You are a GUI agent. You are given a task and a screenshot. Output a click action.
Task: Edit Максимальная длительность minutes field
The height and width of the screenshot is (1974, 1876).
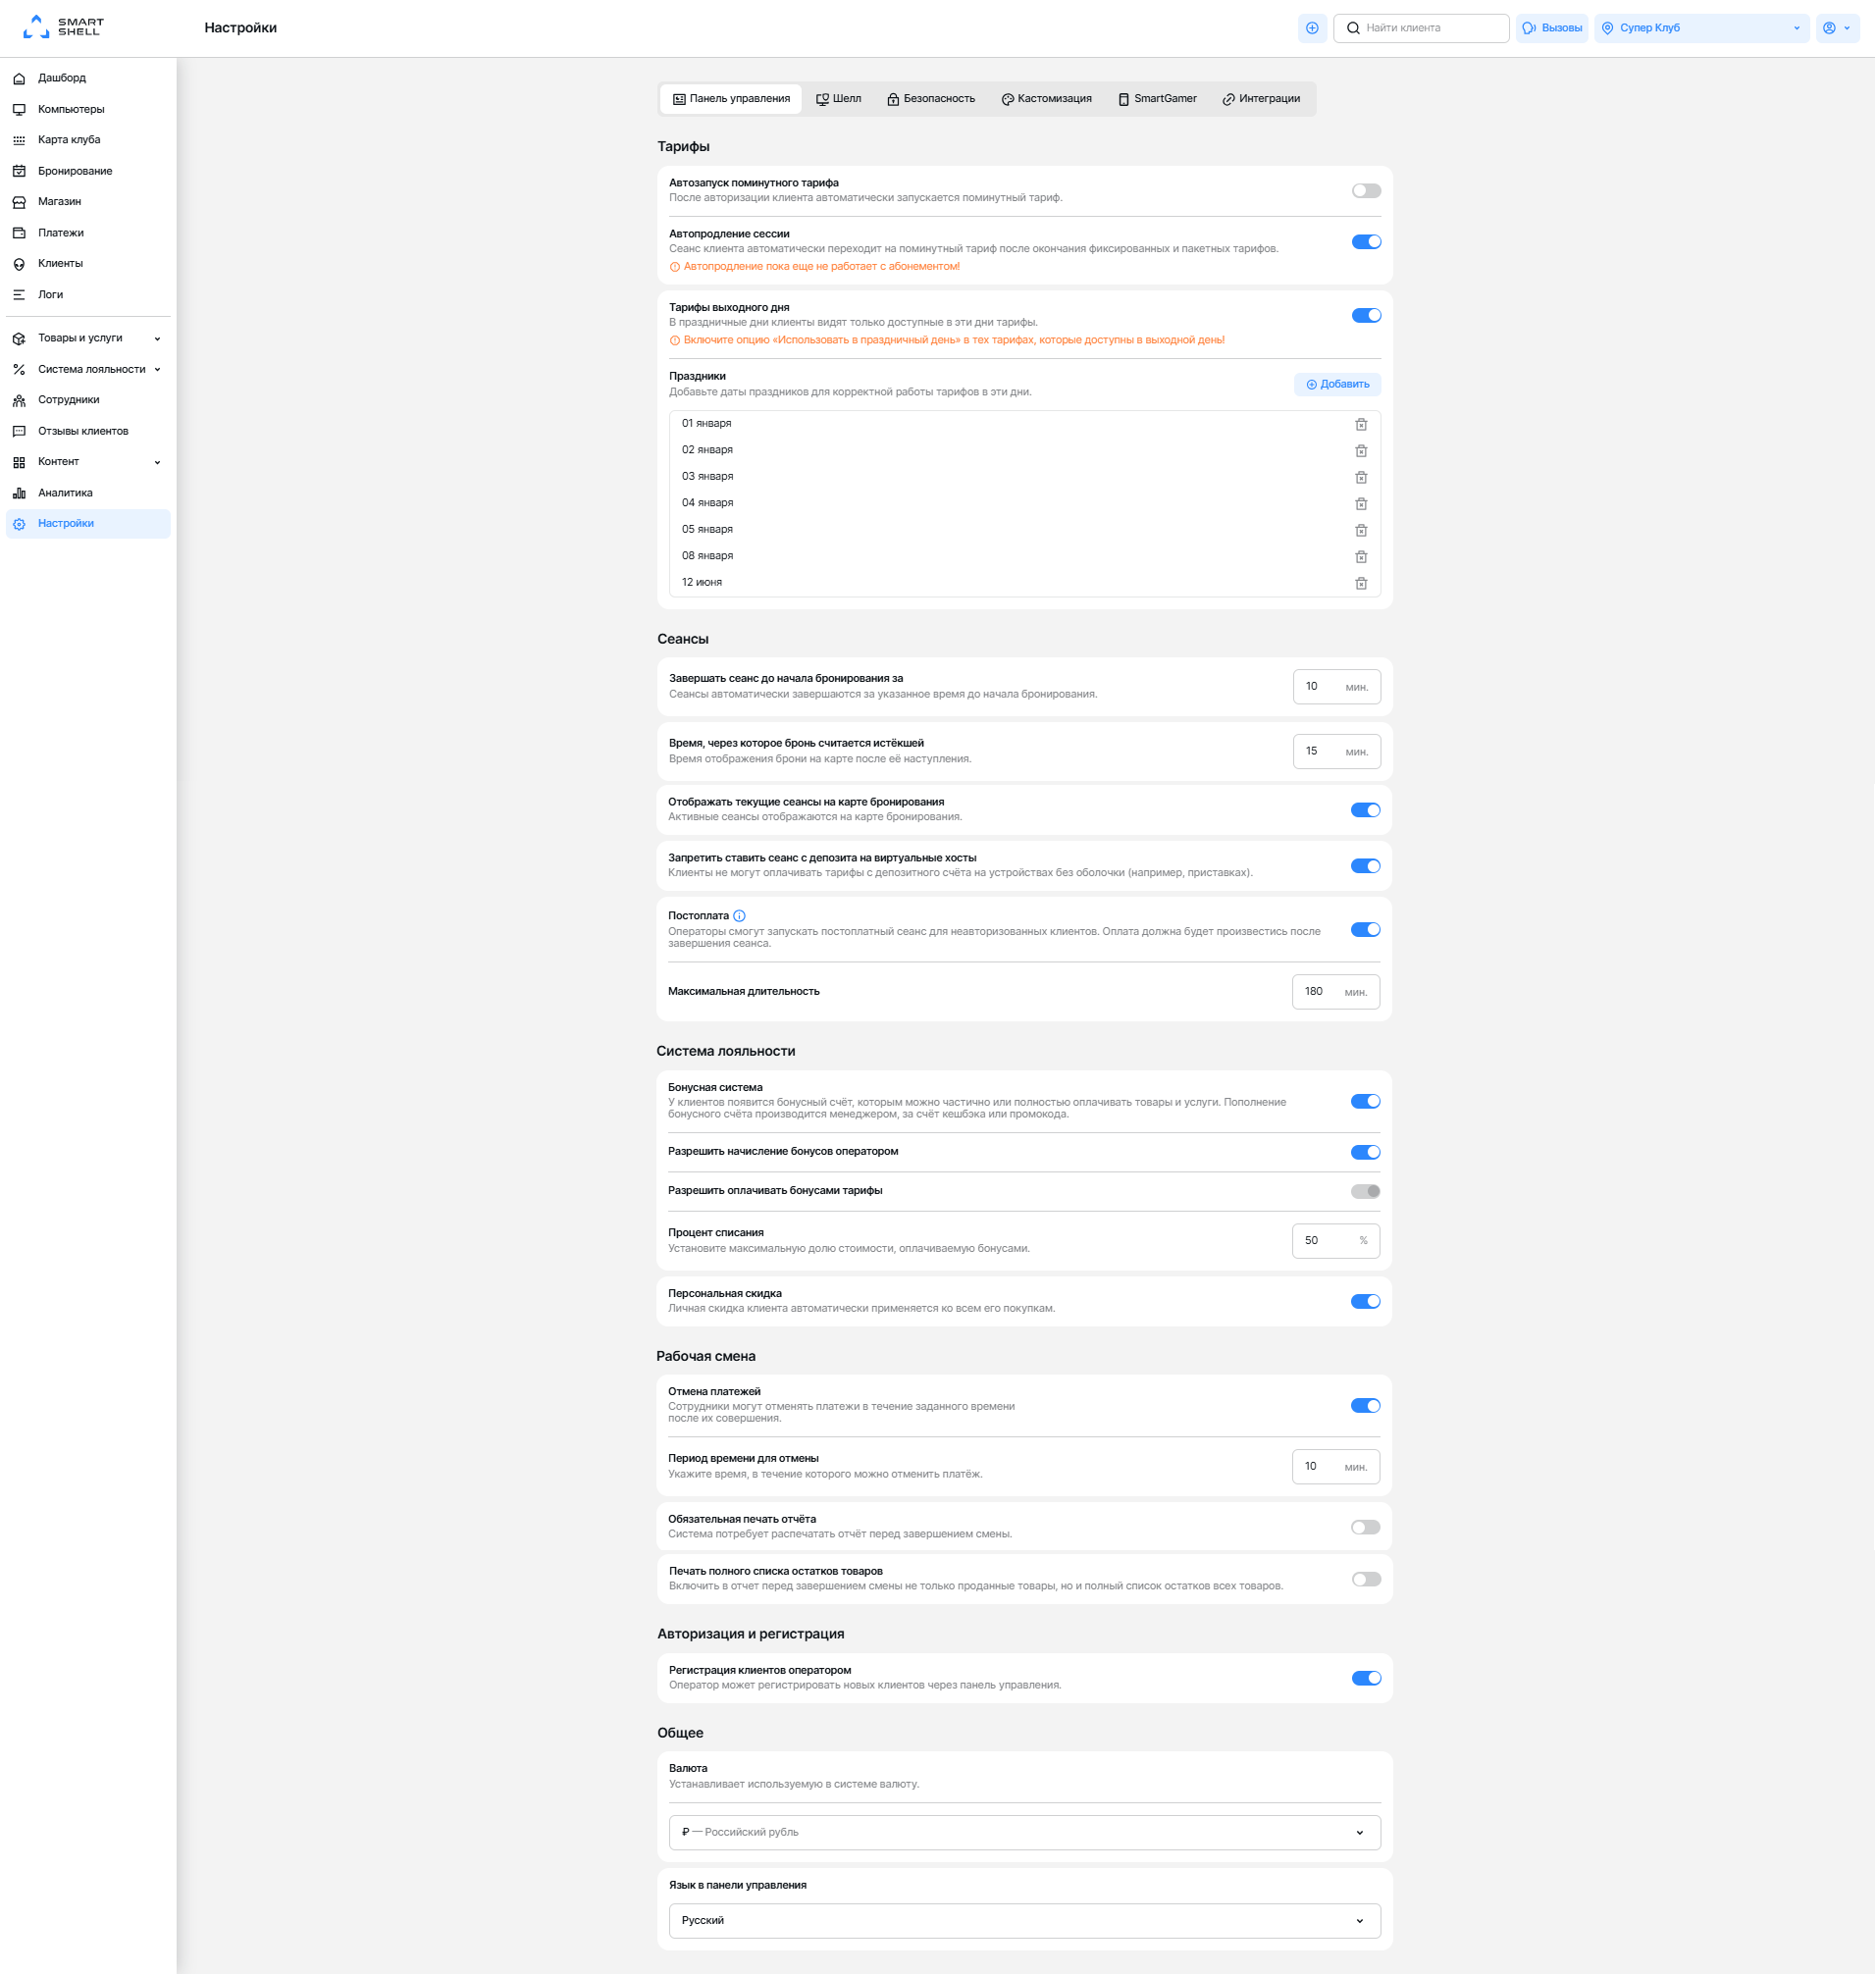1335,992
